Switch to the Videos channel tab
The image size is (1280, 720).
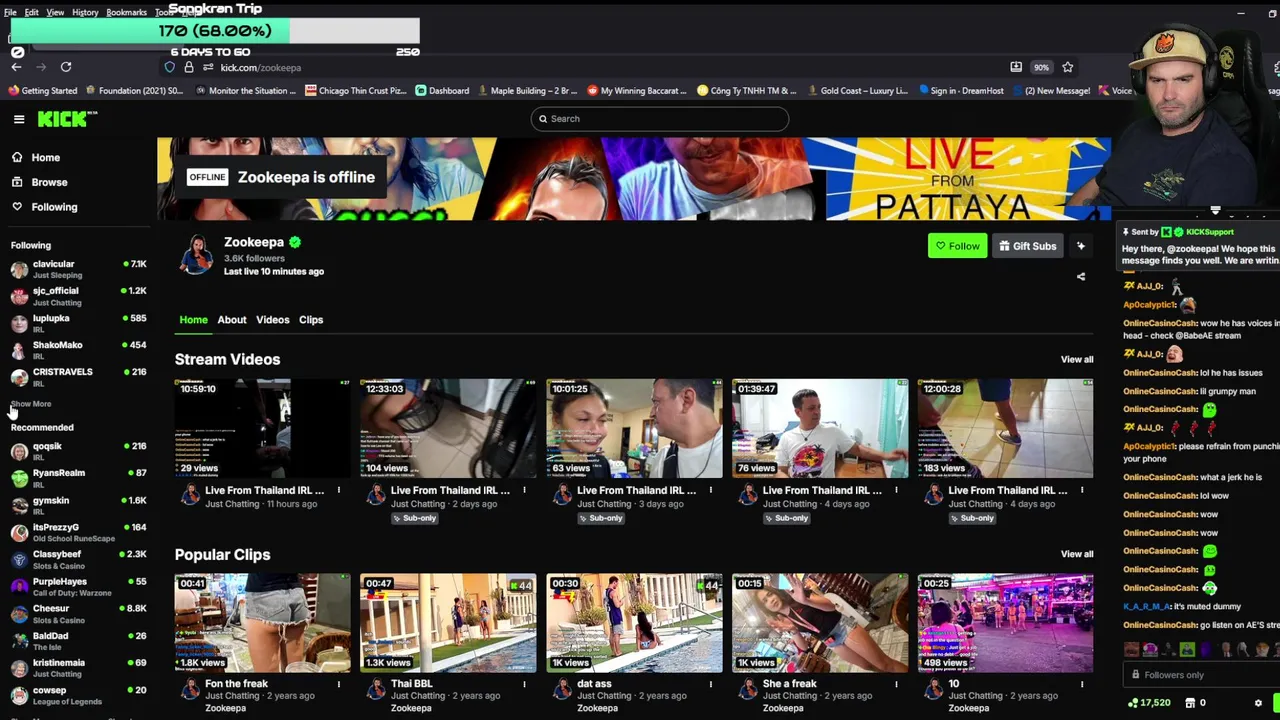click(x=272, y=320)
